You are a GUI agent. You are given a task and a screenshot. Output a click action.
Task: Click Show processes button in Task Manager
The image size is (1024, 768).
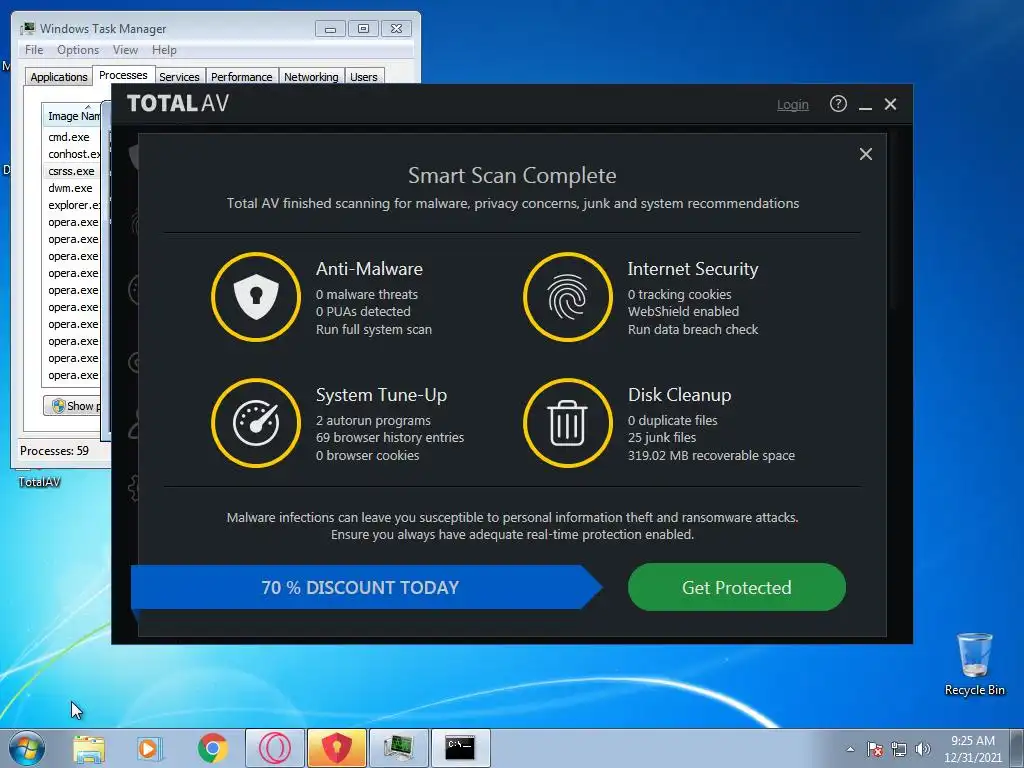73,406
